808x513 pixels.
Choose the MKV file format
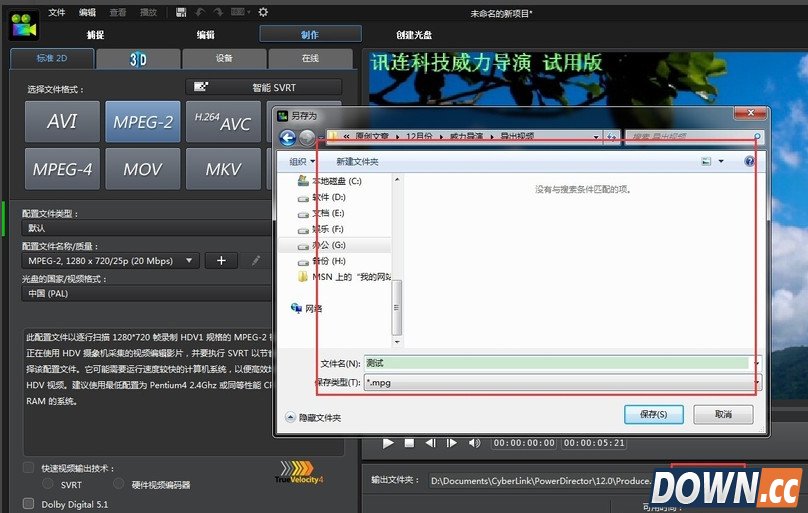click(223, 169)
